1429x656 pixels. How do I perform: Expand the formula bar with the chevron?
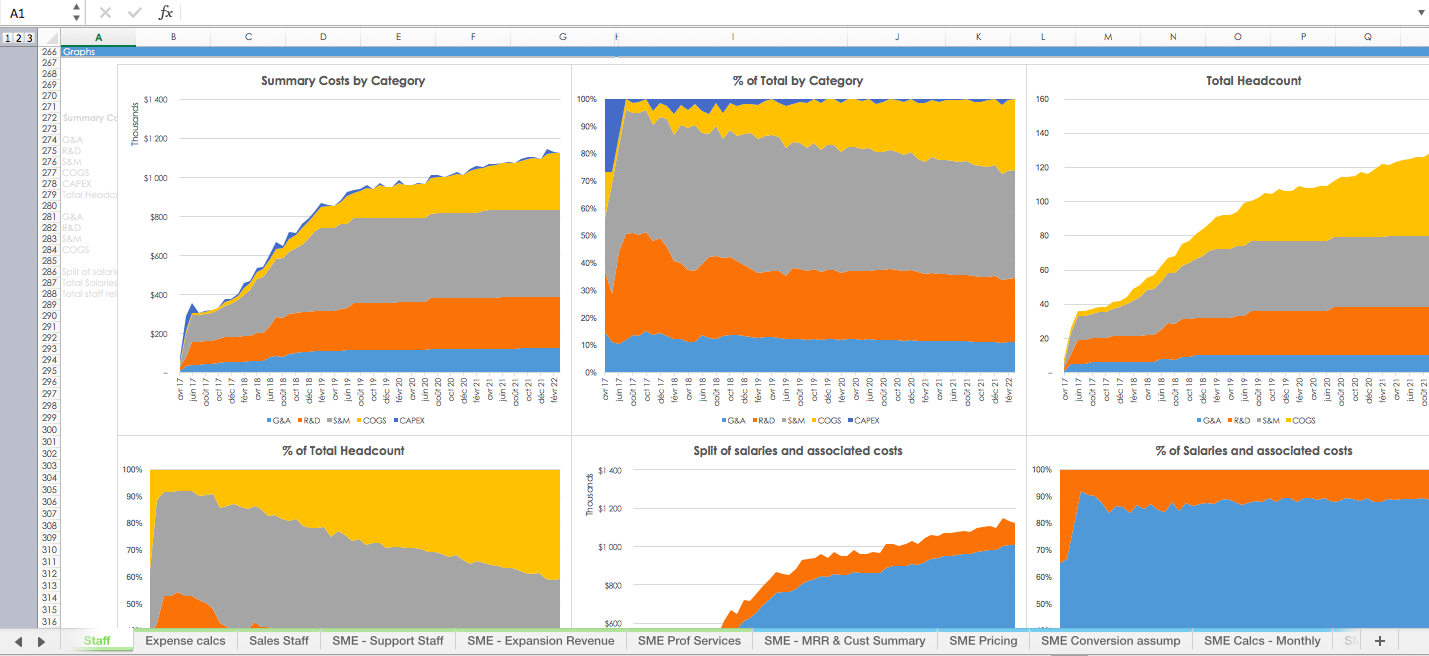[1421, 13]
